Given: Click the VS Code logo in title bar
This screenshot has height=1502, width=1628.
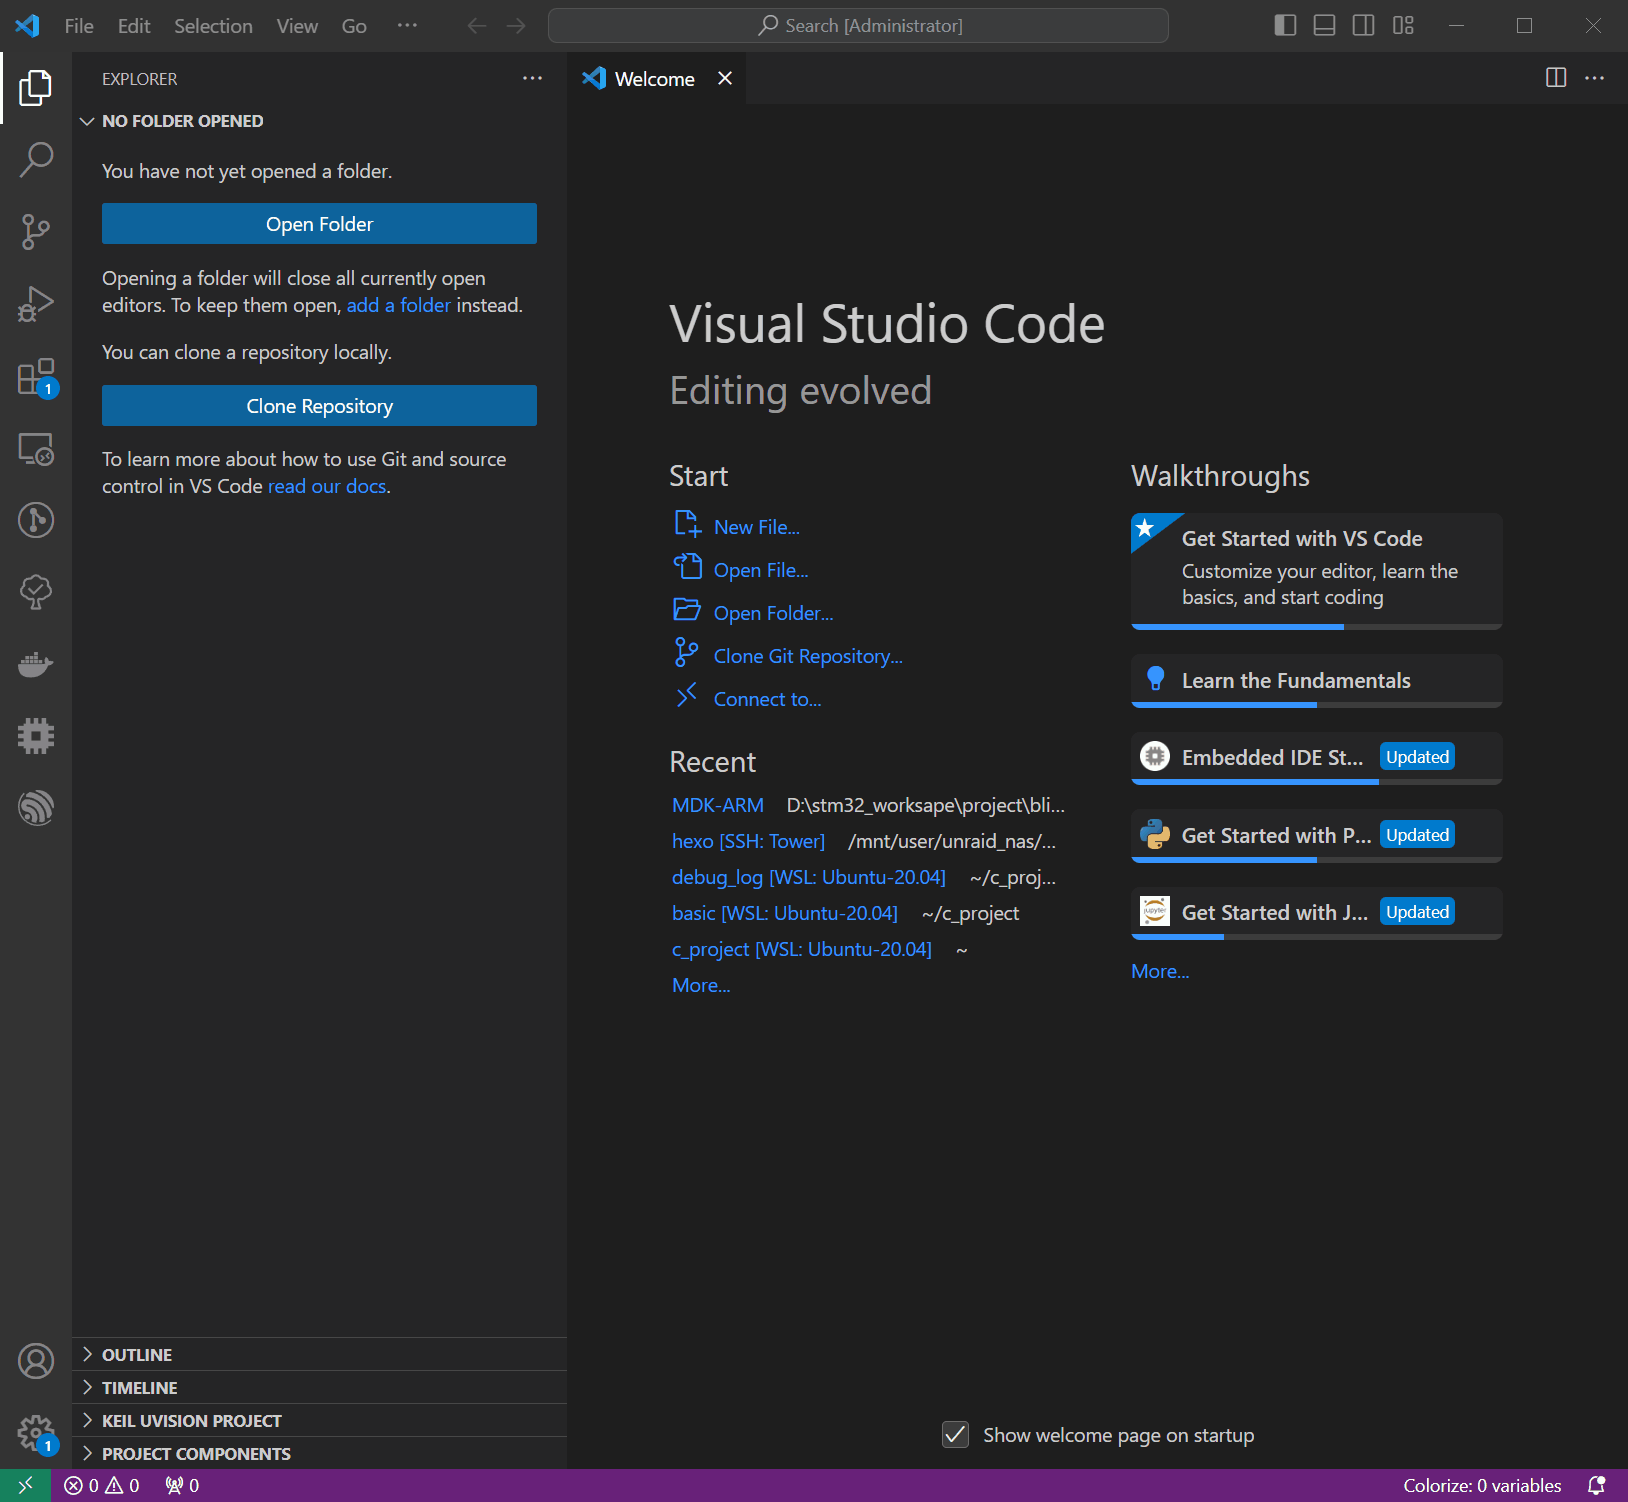Looking at the screenshot, I should pos(27,25).
